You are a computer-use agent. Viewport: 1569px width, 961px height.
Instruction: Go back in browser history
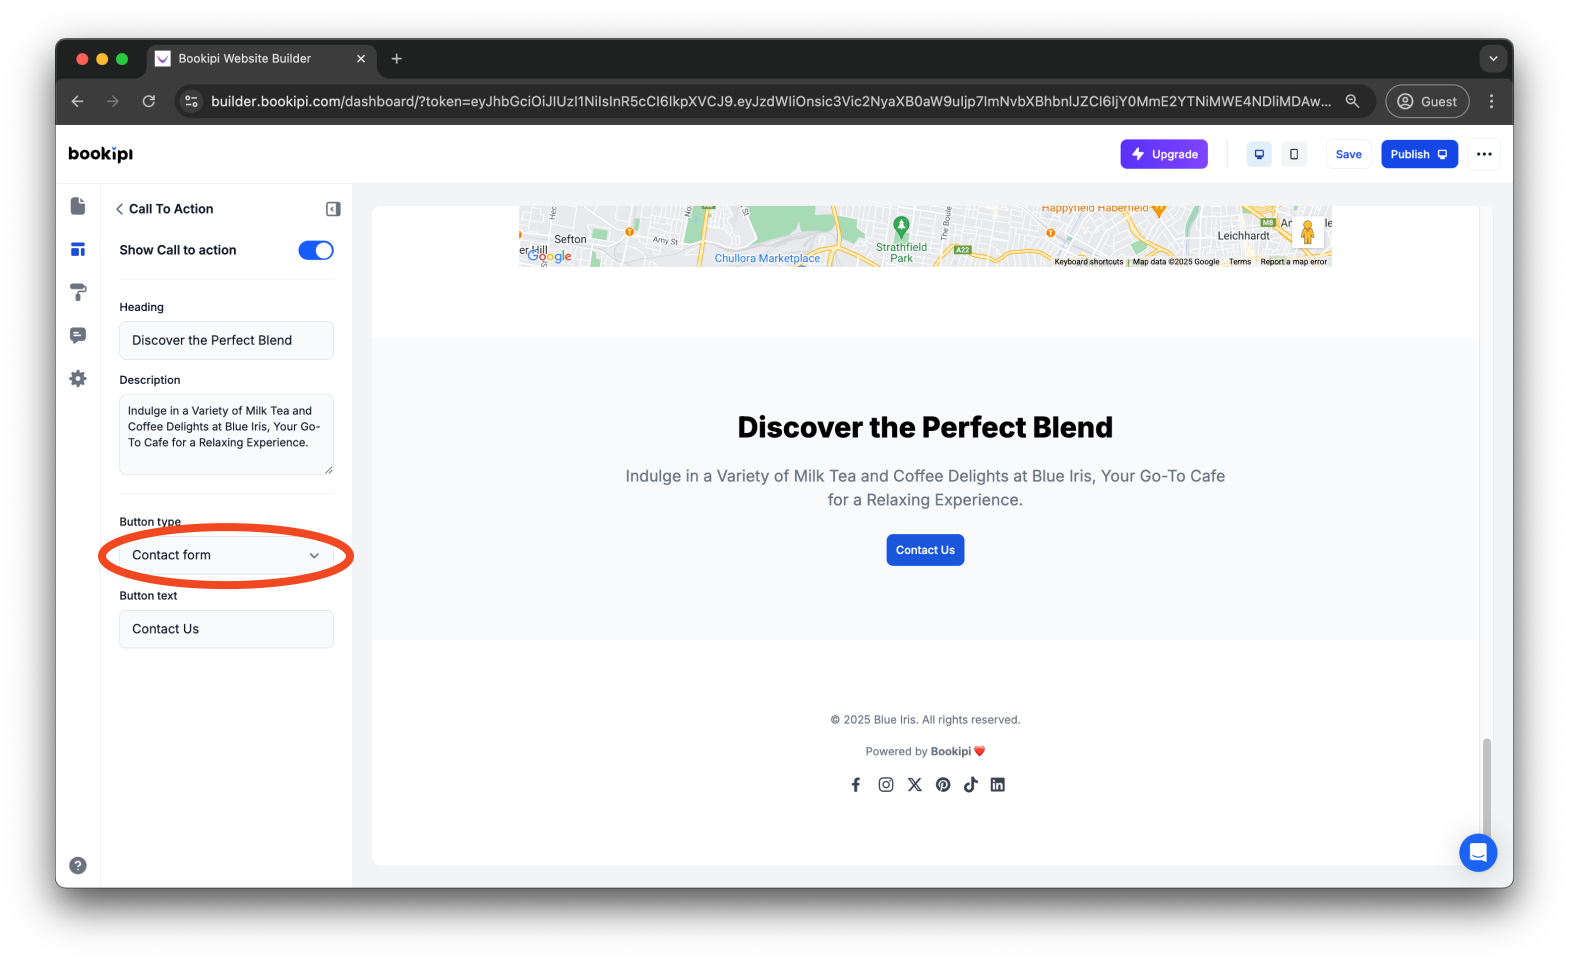(78, 101)
